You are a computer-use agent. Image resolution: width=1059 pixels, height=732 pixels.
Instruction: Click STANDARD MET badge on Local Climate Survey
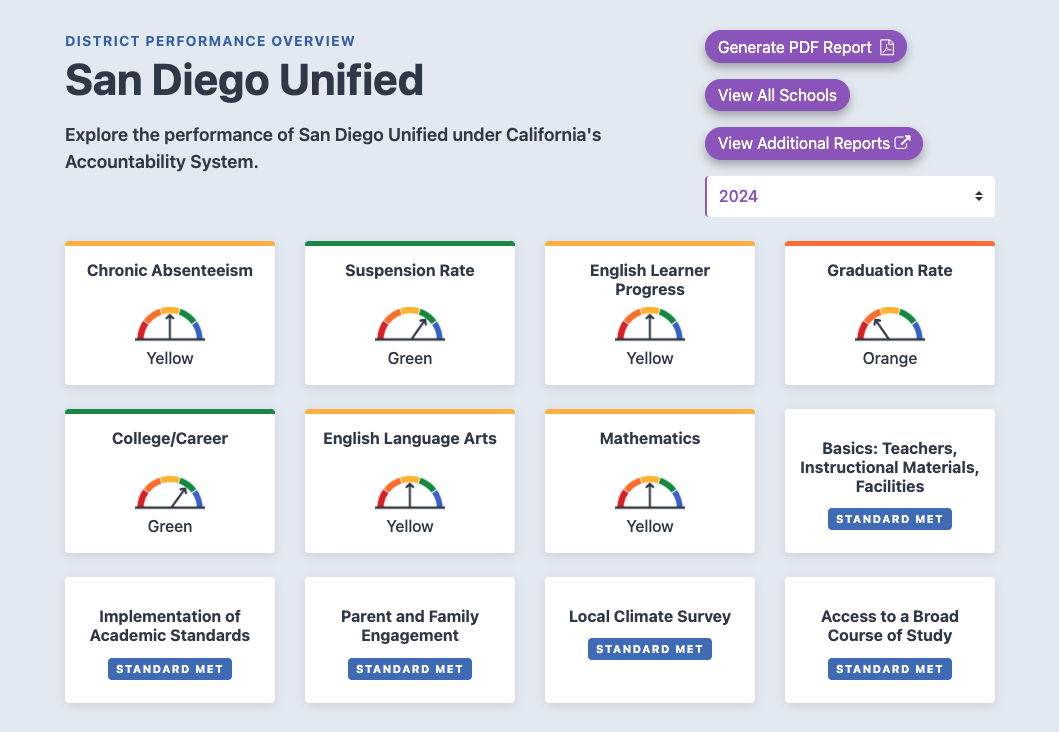(650, 648)
